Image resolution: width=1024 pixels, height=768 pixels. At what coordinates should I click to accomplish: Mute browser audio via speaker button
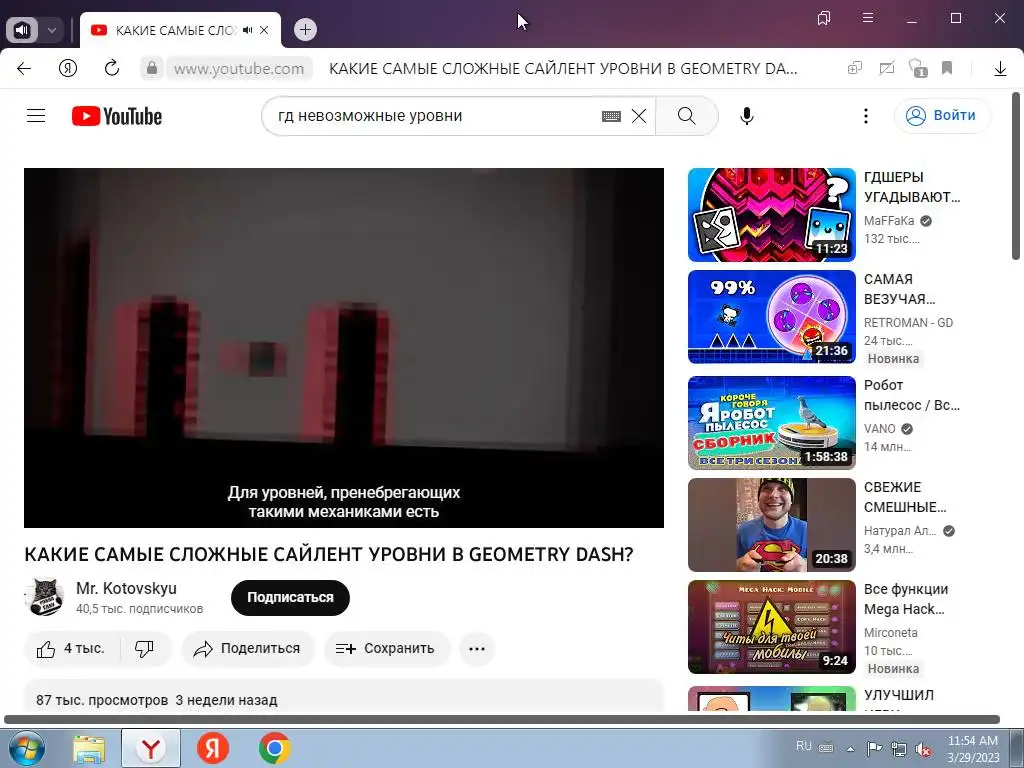(22, 30)
